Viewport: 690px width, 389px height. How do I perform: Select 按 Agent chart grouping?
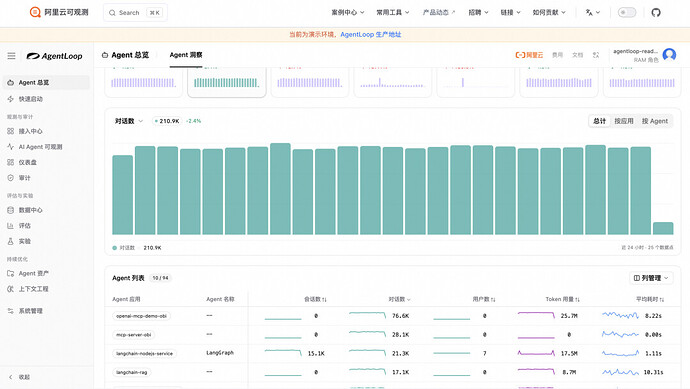[x=654, y=121]
